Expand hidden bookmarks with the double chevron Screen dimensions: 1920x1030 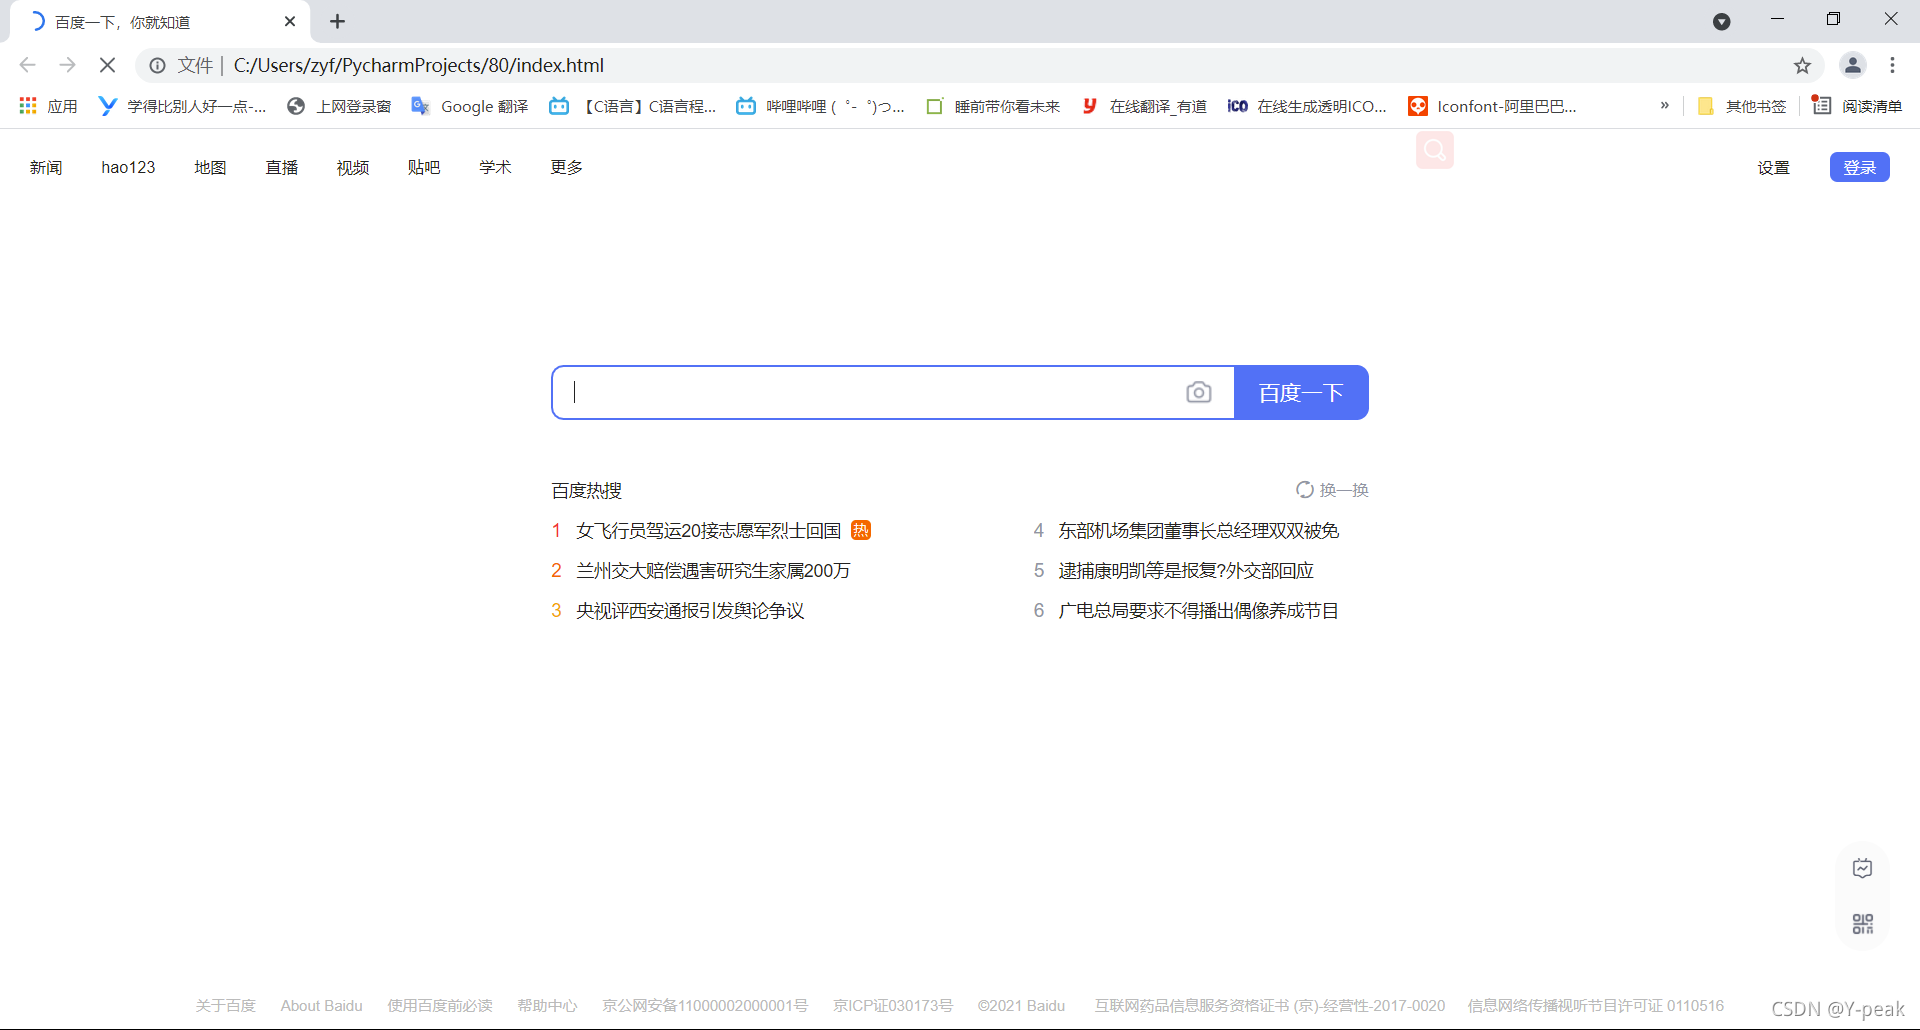point(1664,106)
